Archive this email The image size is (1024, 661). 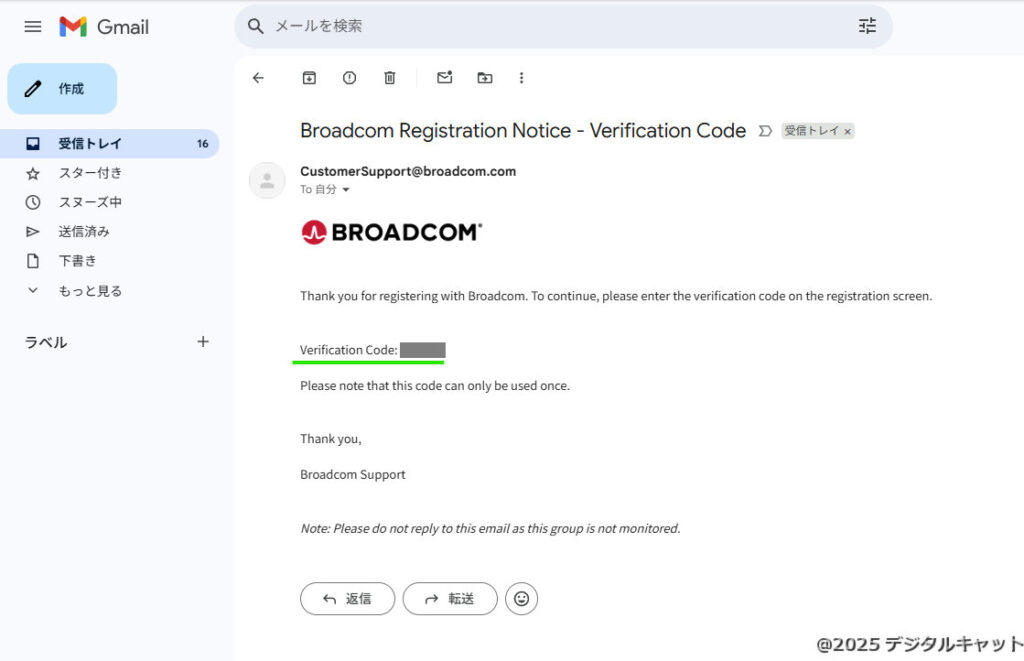309,78
